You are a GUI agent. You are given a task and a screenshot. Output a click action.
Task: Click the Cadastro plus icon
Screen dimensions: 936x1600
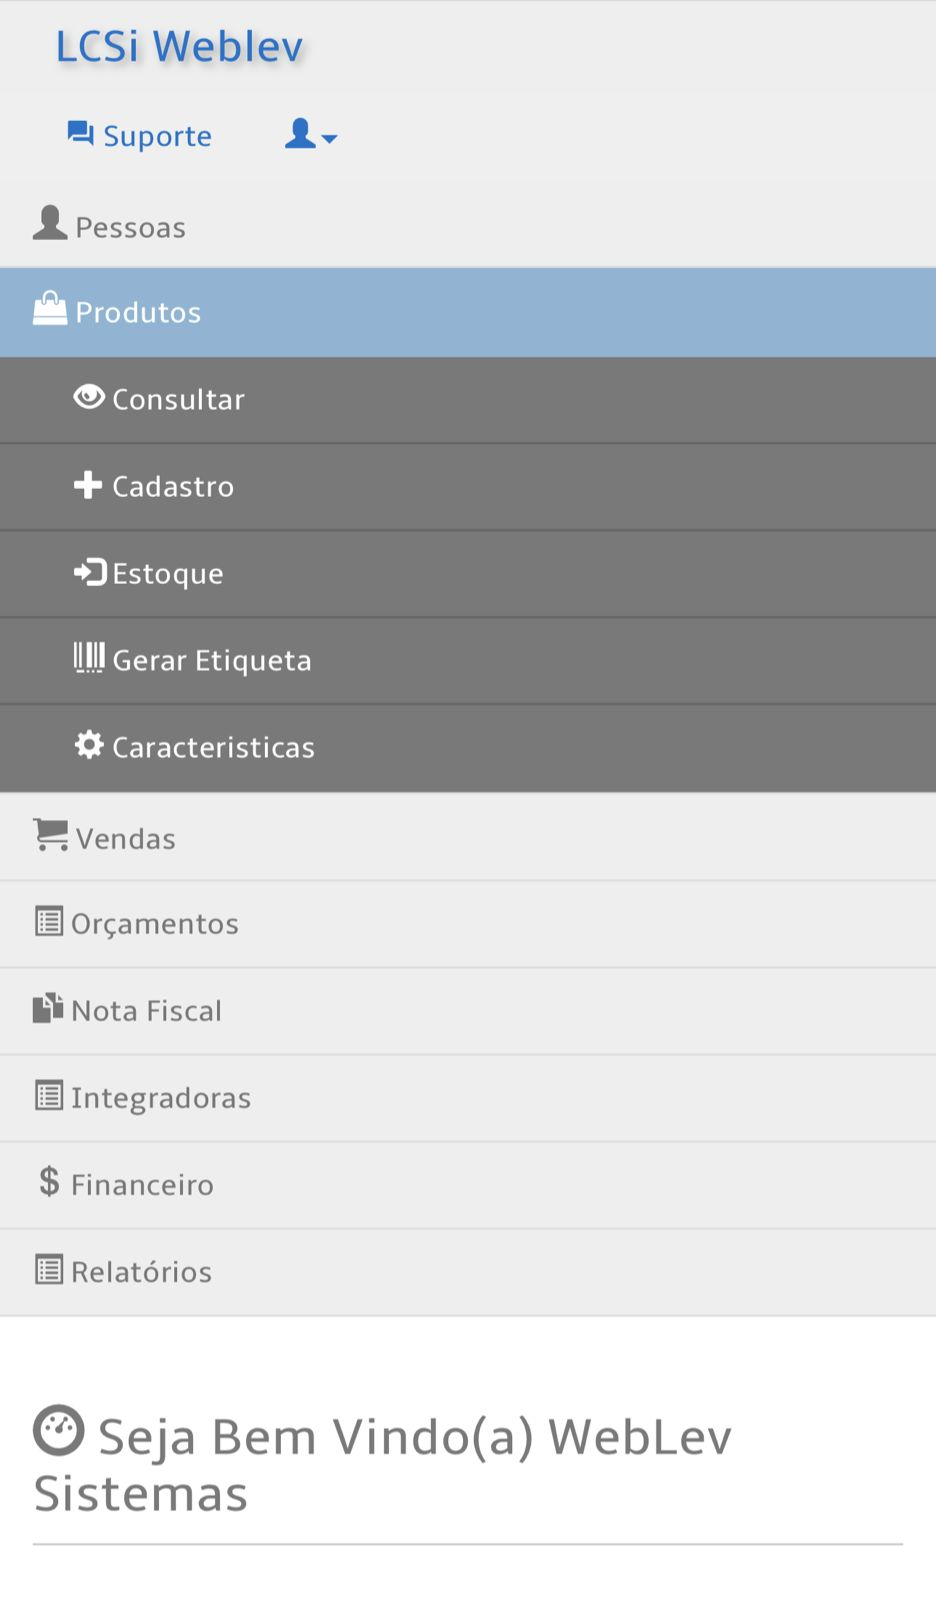point(88,485)
